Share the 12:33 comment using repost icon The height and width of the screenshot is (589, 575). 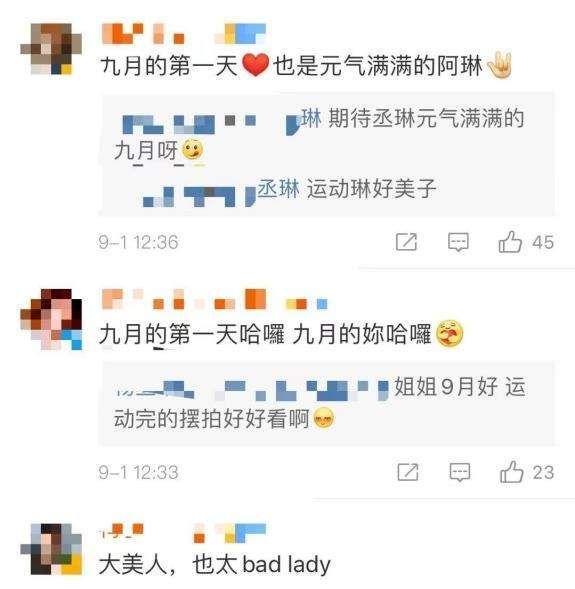coord(408,472)
